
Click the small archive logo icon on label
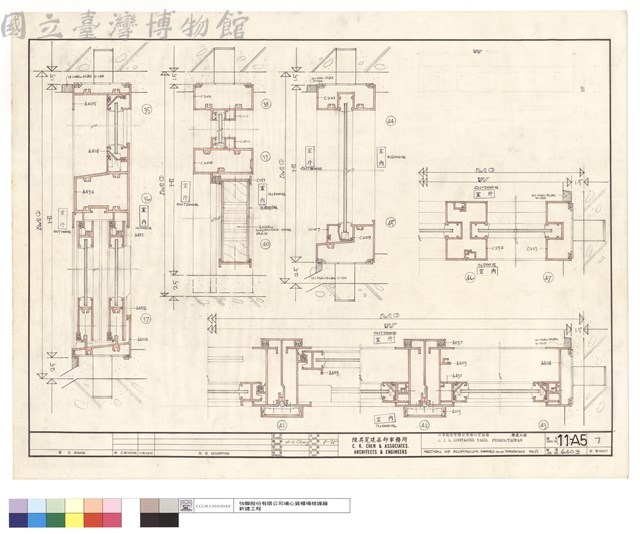(x=187, y=505)
